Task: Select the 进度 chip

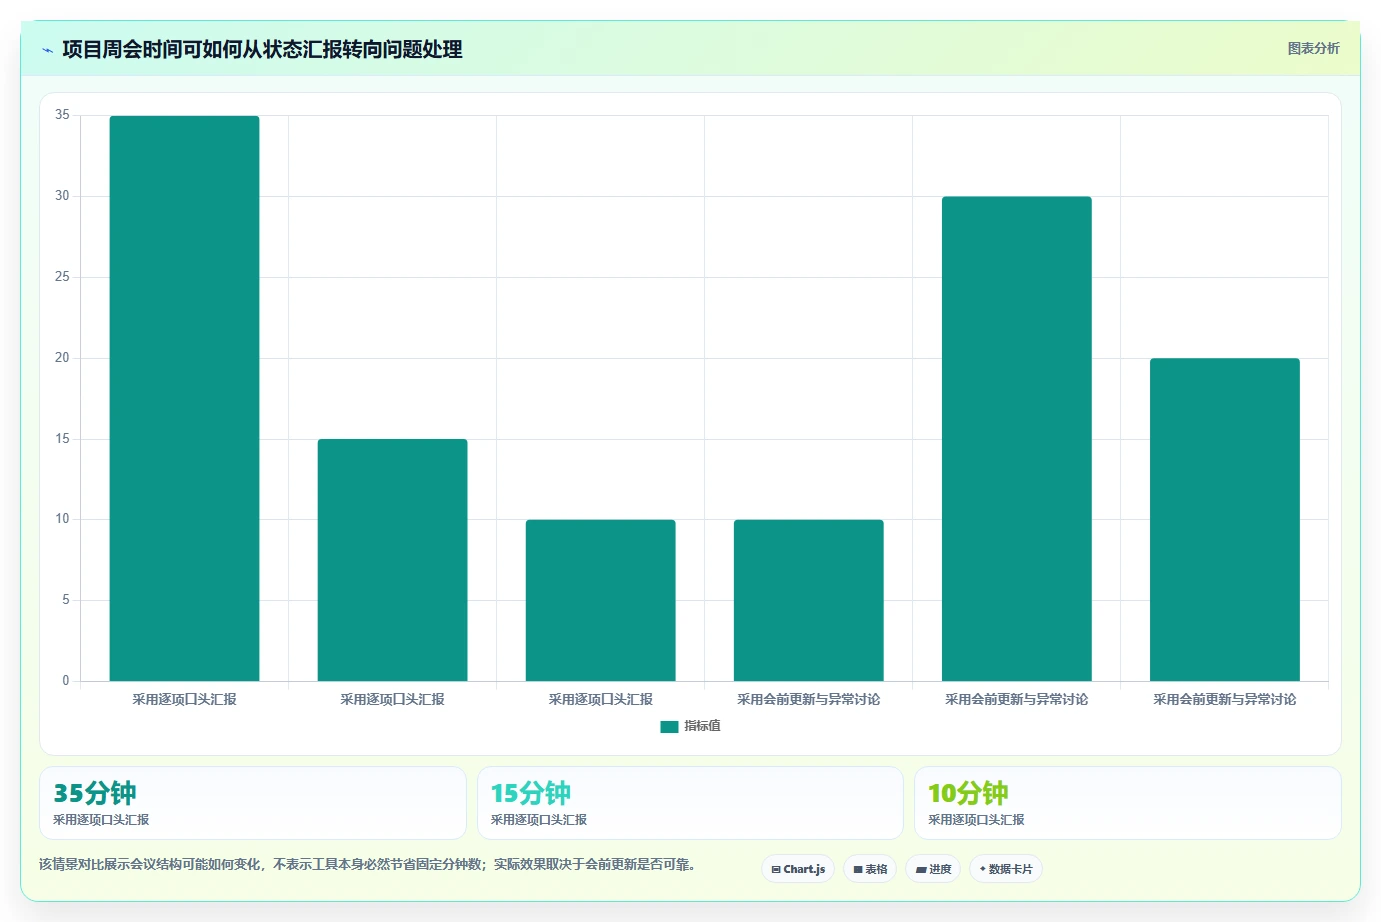Action: click(933, 869)
